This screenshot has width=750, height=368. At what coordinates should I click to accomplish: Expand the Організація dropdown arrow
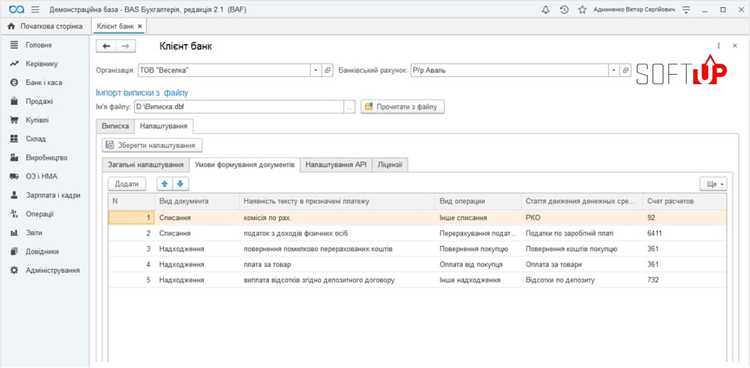point(316,70)
